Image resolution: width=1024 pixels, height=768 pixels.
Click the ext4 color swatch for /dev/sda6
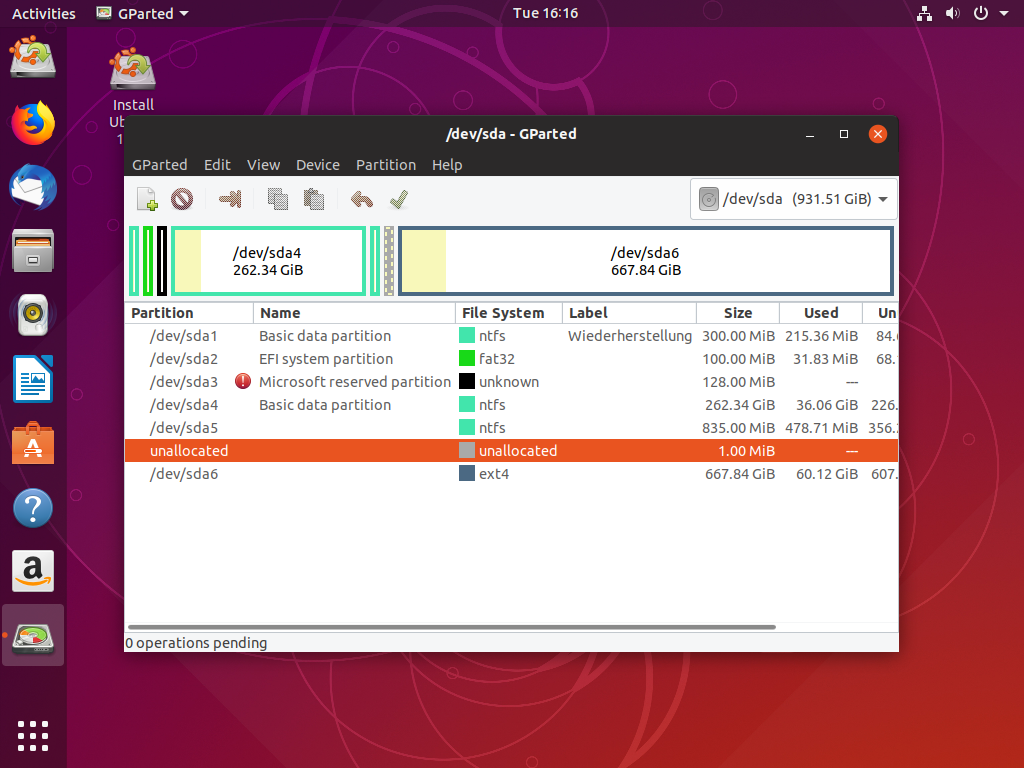467,473
